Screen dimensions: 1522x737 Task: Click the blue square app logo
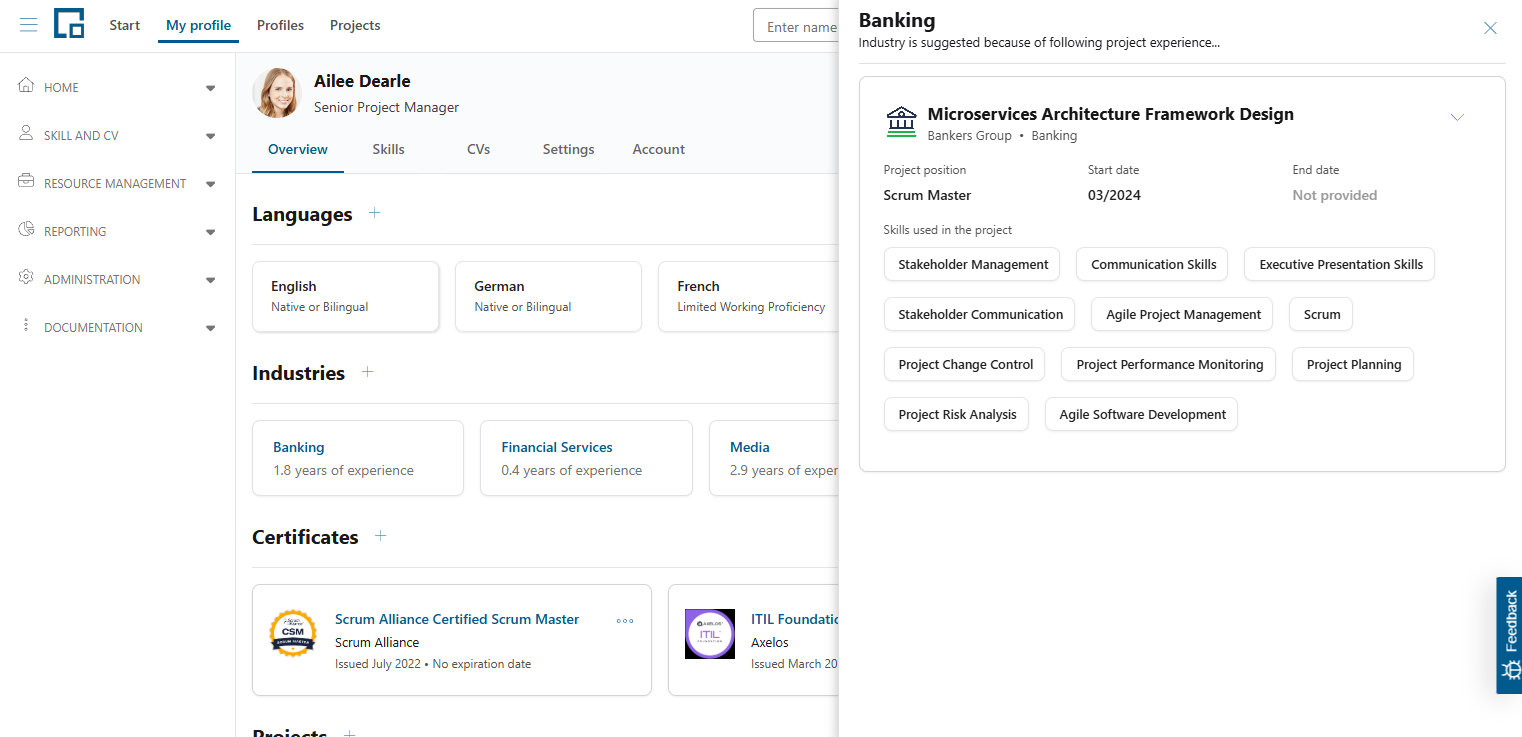69,23
